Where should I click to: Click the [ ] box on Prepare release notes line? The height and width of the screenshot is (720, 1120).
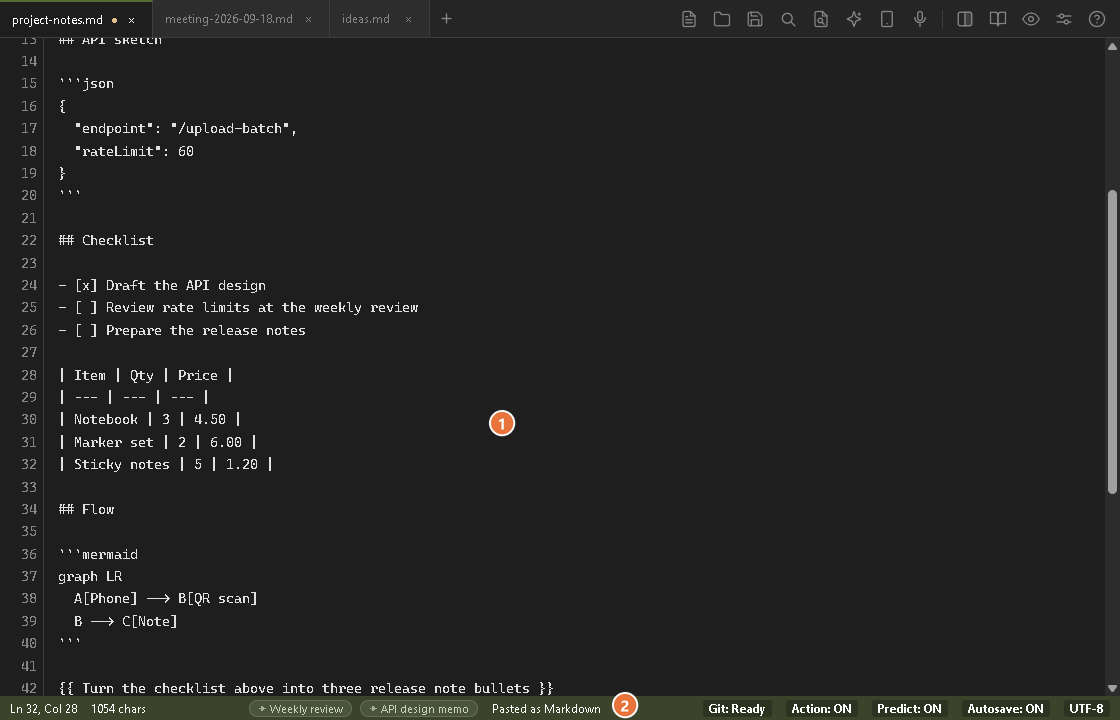(86, 330)
